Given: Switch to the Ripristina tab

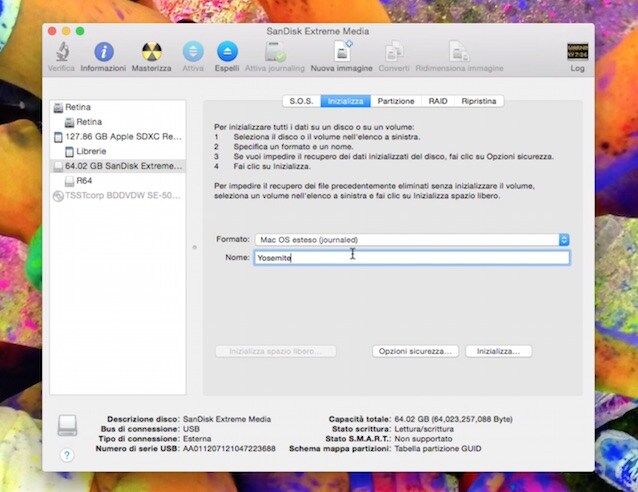Looking at the screenshot, I should point(479,101).
